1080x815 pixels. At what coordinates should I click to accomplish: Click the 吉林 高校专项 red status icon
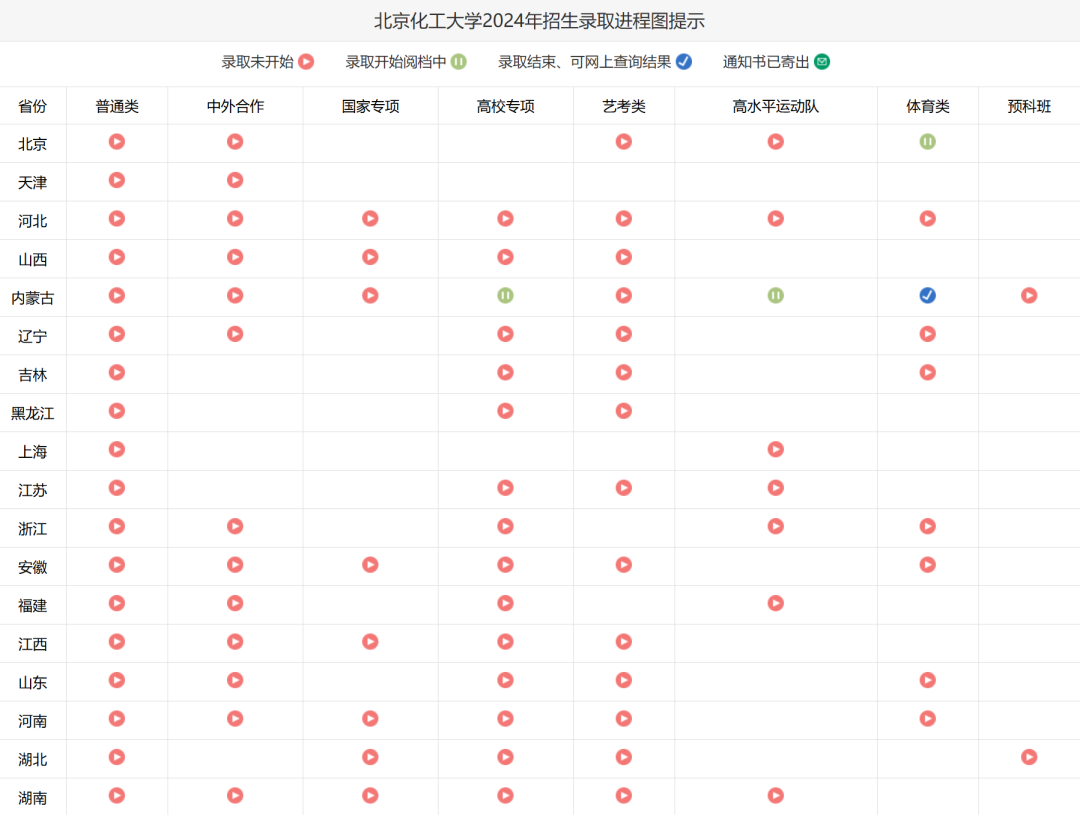tap(505, 373)
